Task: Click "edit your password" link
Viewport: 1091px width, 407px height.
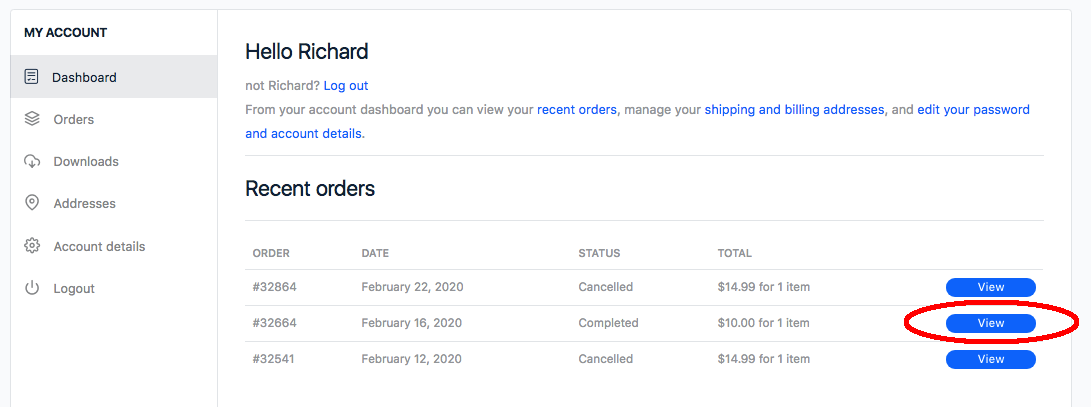Action: pyautogui.click(x=973, y=109)
